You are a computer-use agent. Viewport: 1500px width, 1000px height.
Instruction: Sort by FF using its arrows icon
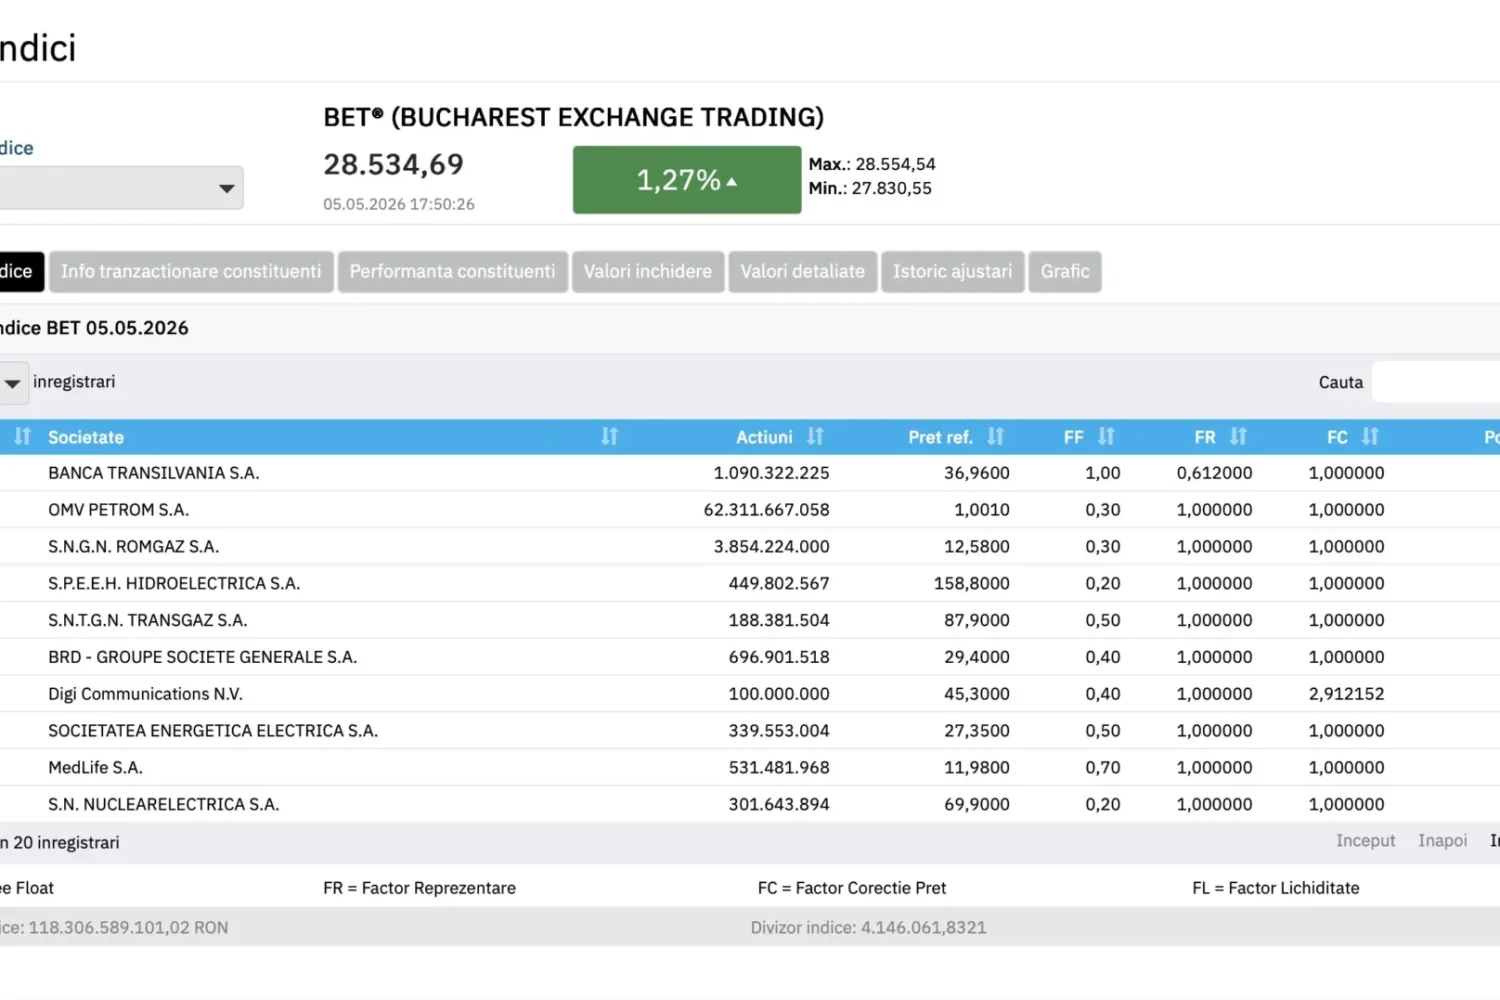(1106, 437)
